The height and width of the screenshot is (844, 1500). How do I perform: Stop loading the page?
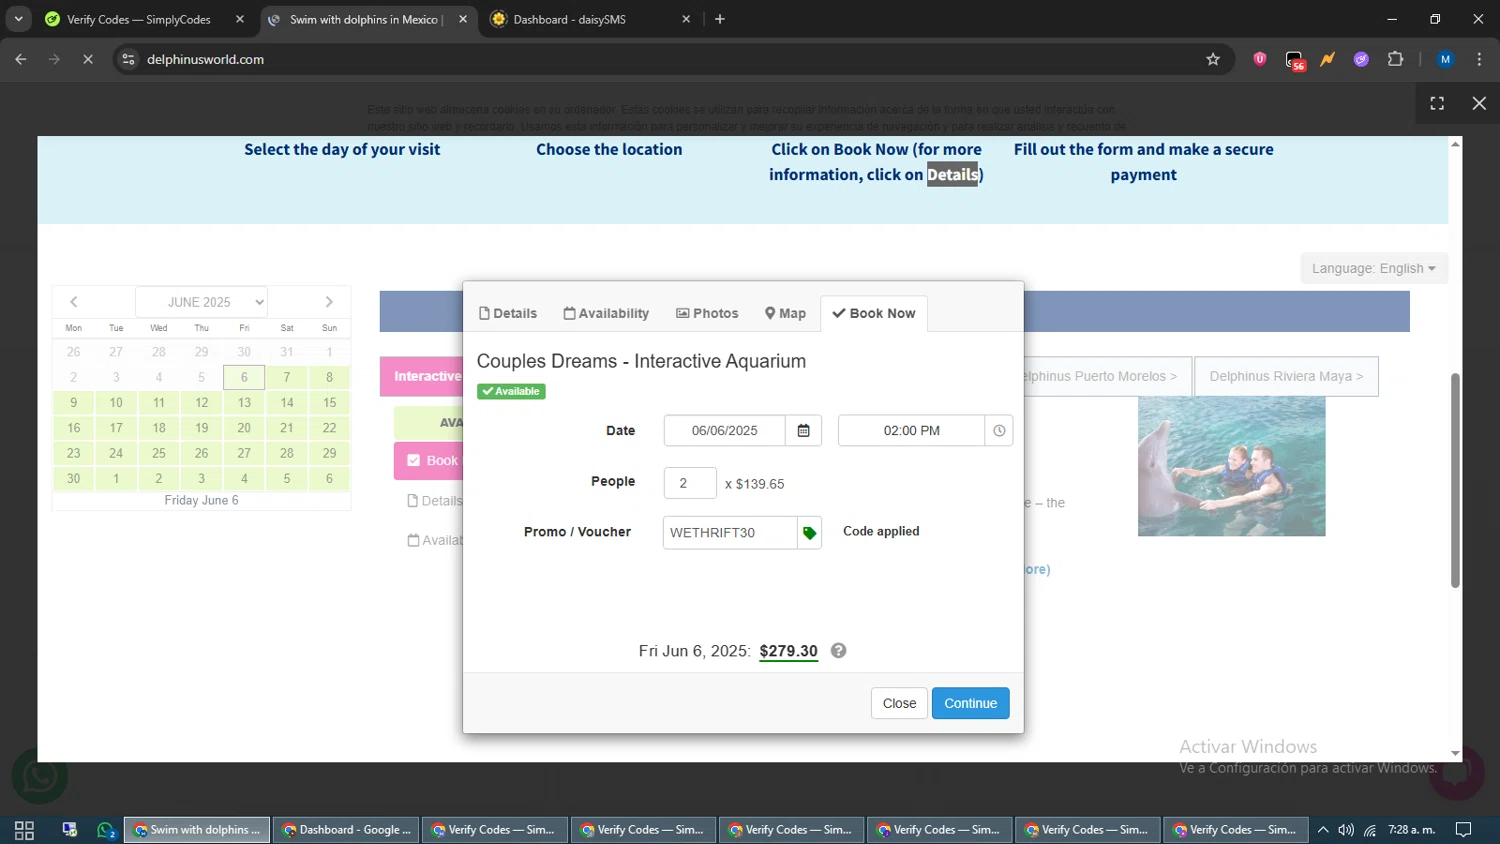(x=88, y=59)
